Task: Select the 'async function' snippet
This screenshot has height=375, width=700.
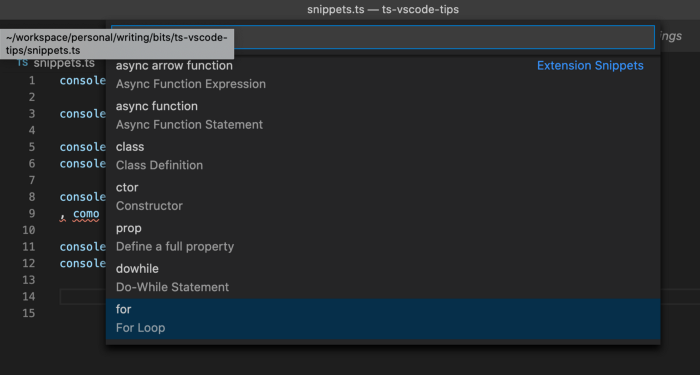Action: point(383,116)
